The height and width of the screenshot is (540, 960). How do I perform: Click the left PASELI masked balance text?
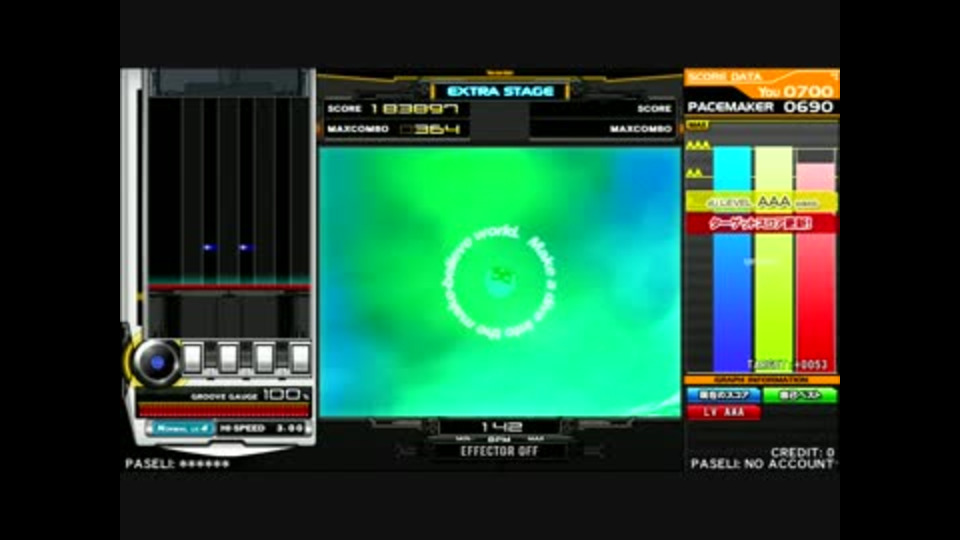click(x=178, y=464)
